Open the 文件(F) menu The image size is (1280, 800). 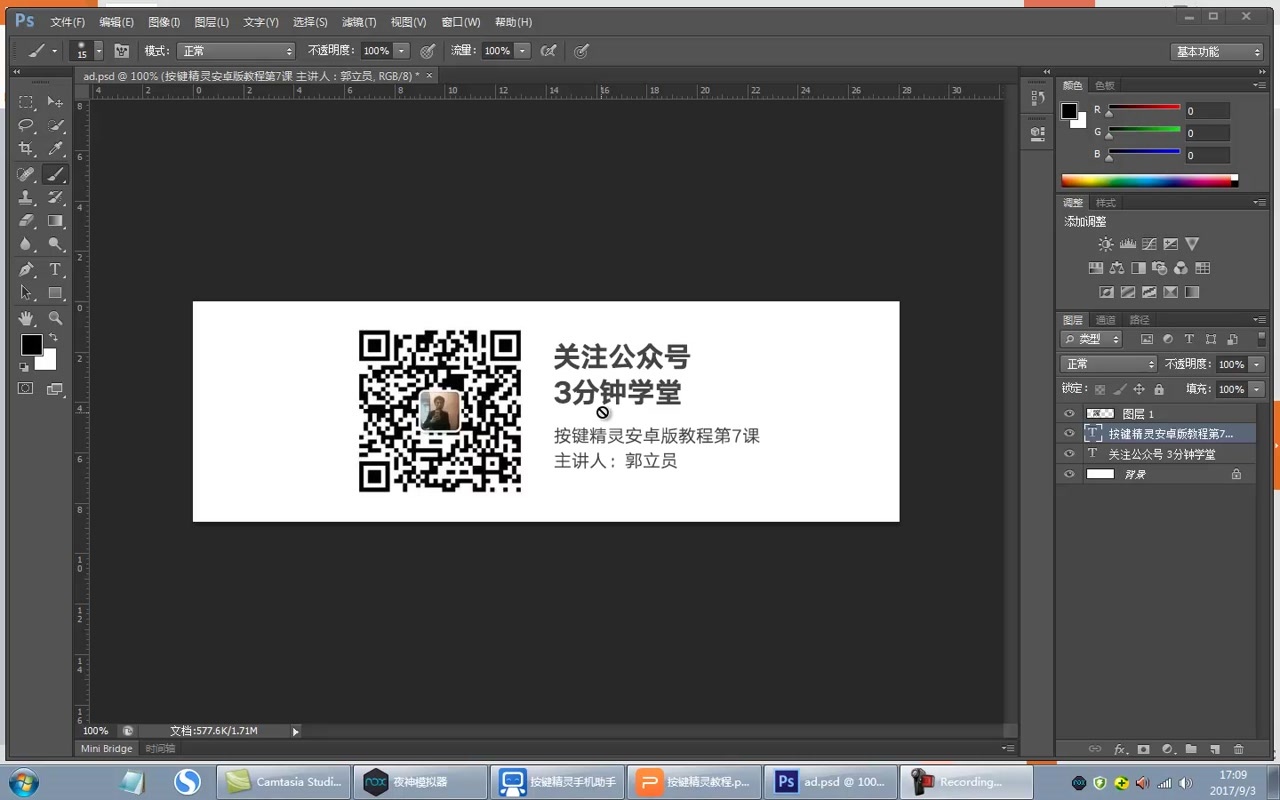(x=68, y=22)
